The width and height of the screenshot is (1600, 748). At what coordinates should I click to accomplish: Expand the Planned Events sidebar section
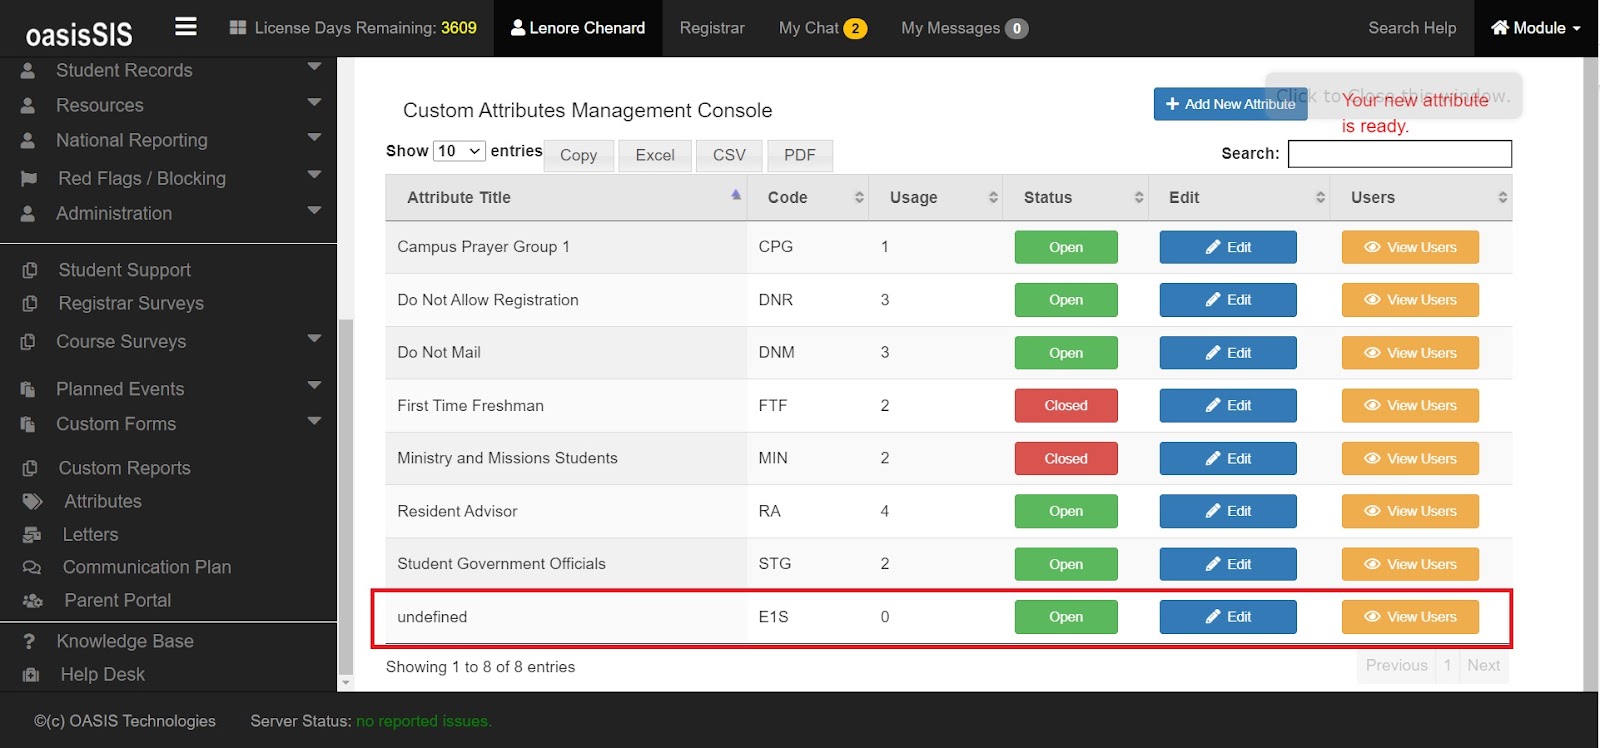pos(314,385)
